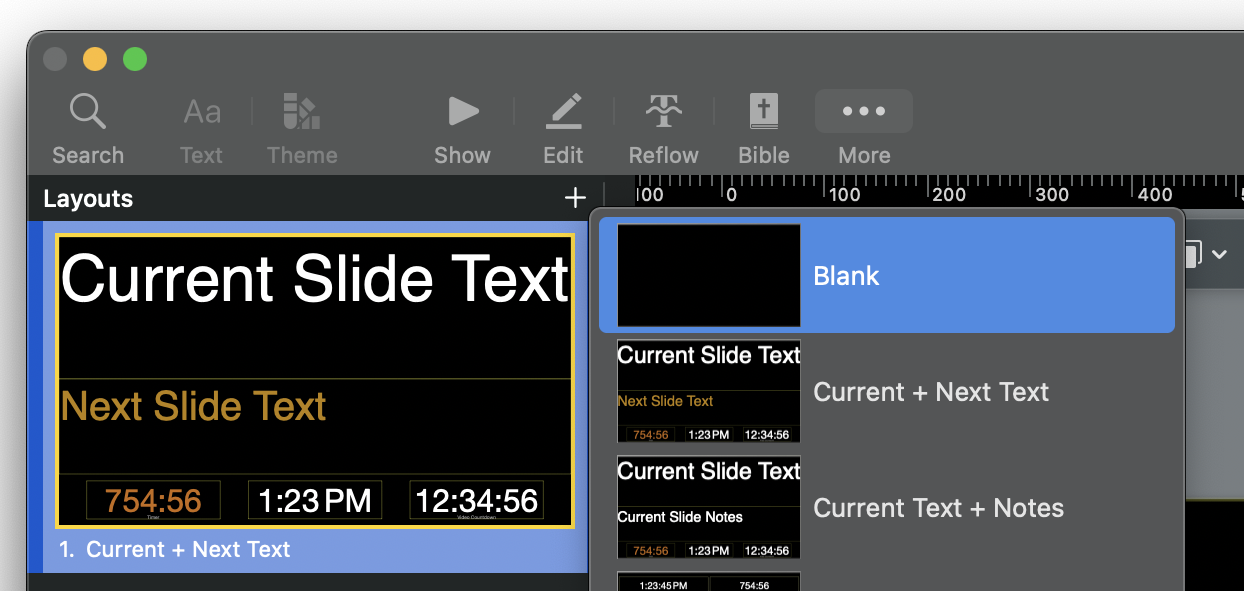The width and height of the screenshot is (1244, 591).
Task: Click the plus button beside Layouts
Action: tap(575, 199)
